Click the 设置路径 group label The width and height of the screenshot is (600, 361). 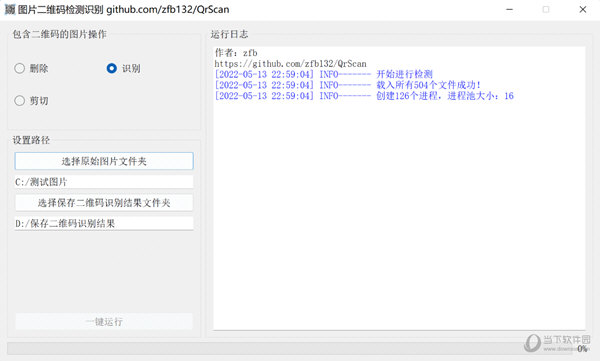[x=31, y=140]
